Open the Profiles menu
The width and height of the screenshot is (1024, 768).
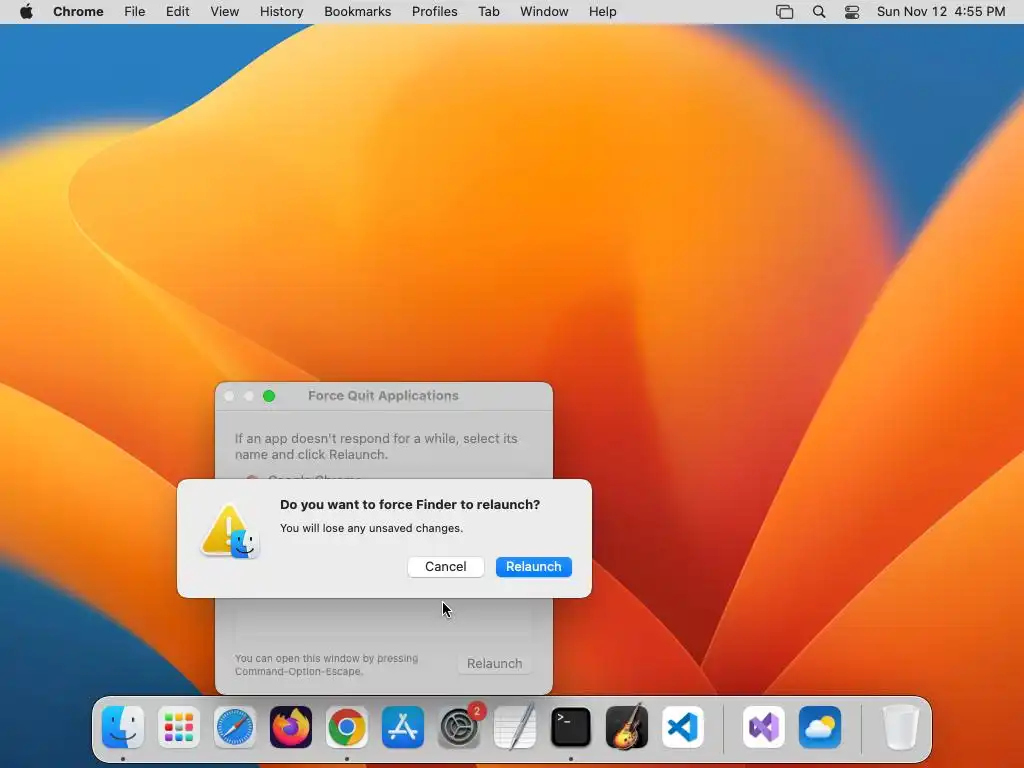[x=434, y=12]
